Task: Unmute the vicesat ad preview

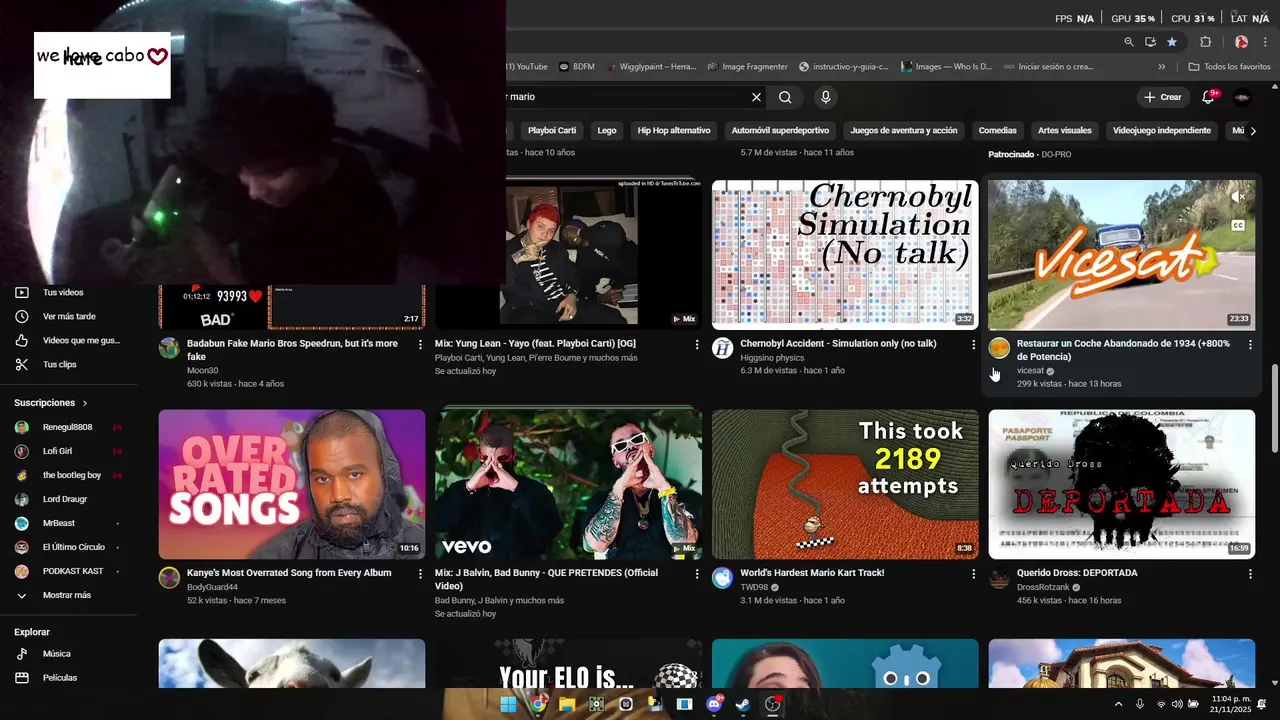Action: click(x=1238, y=197)
